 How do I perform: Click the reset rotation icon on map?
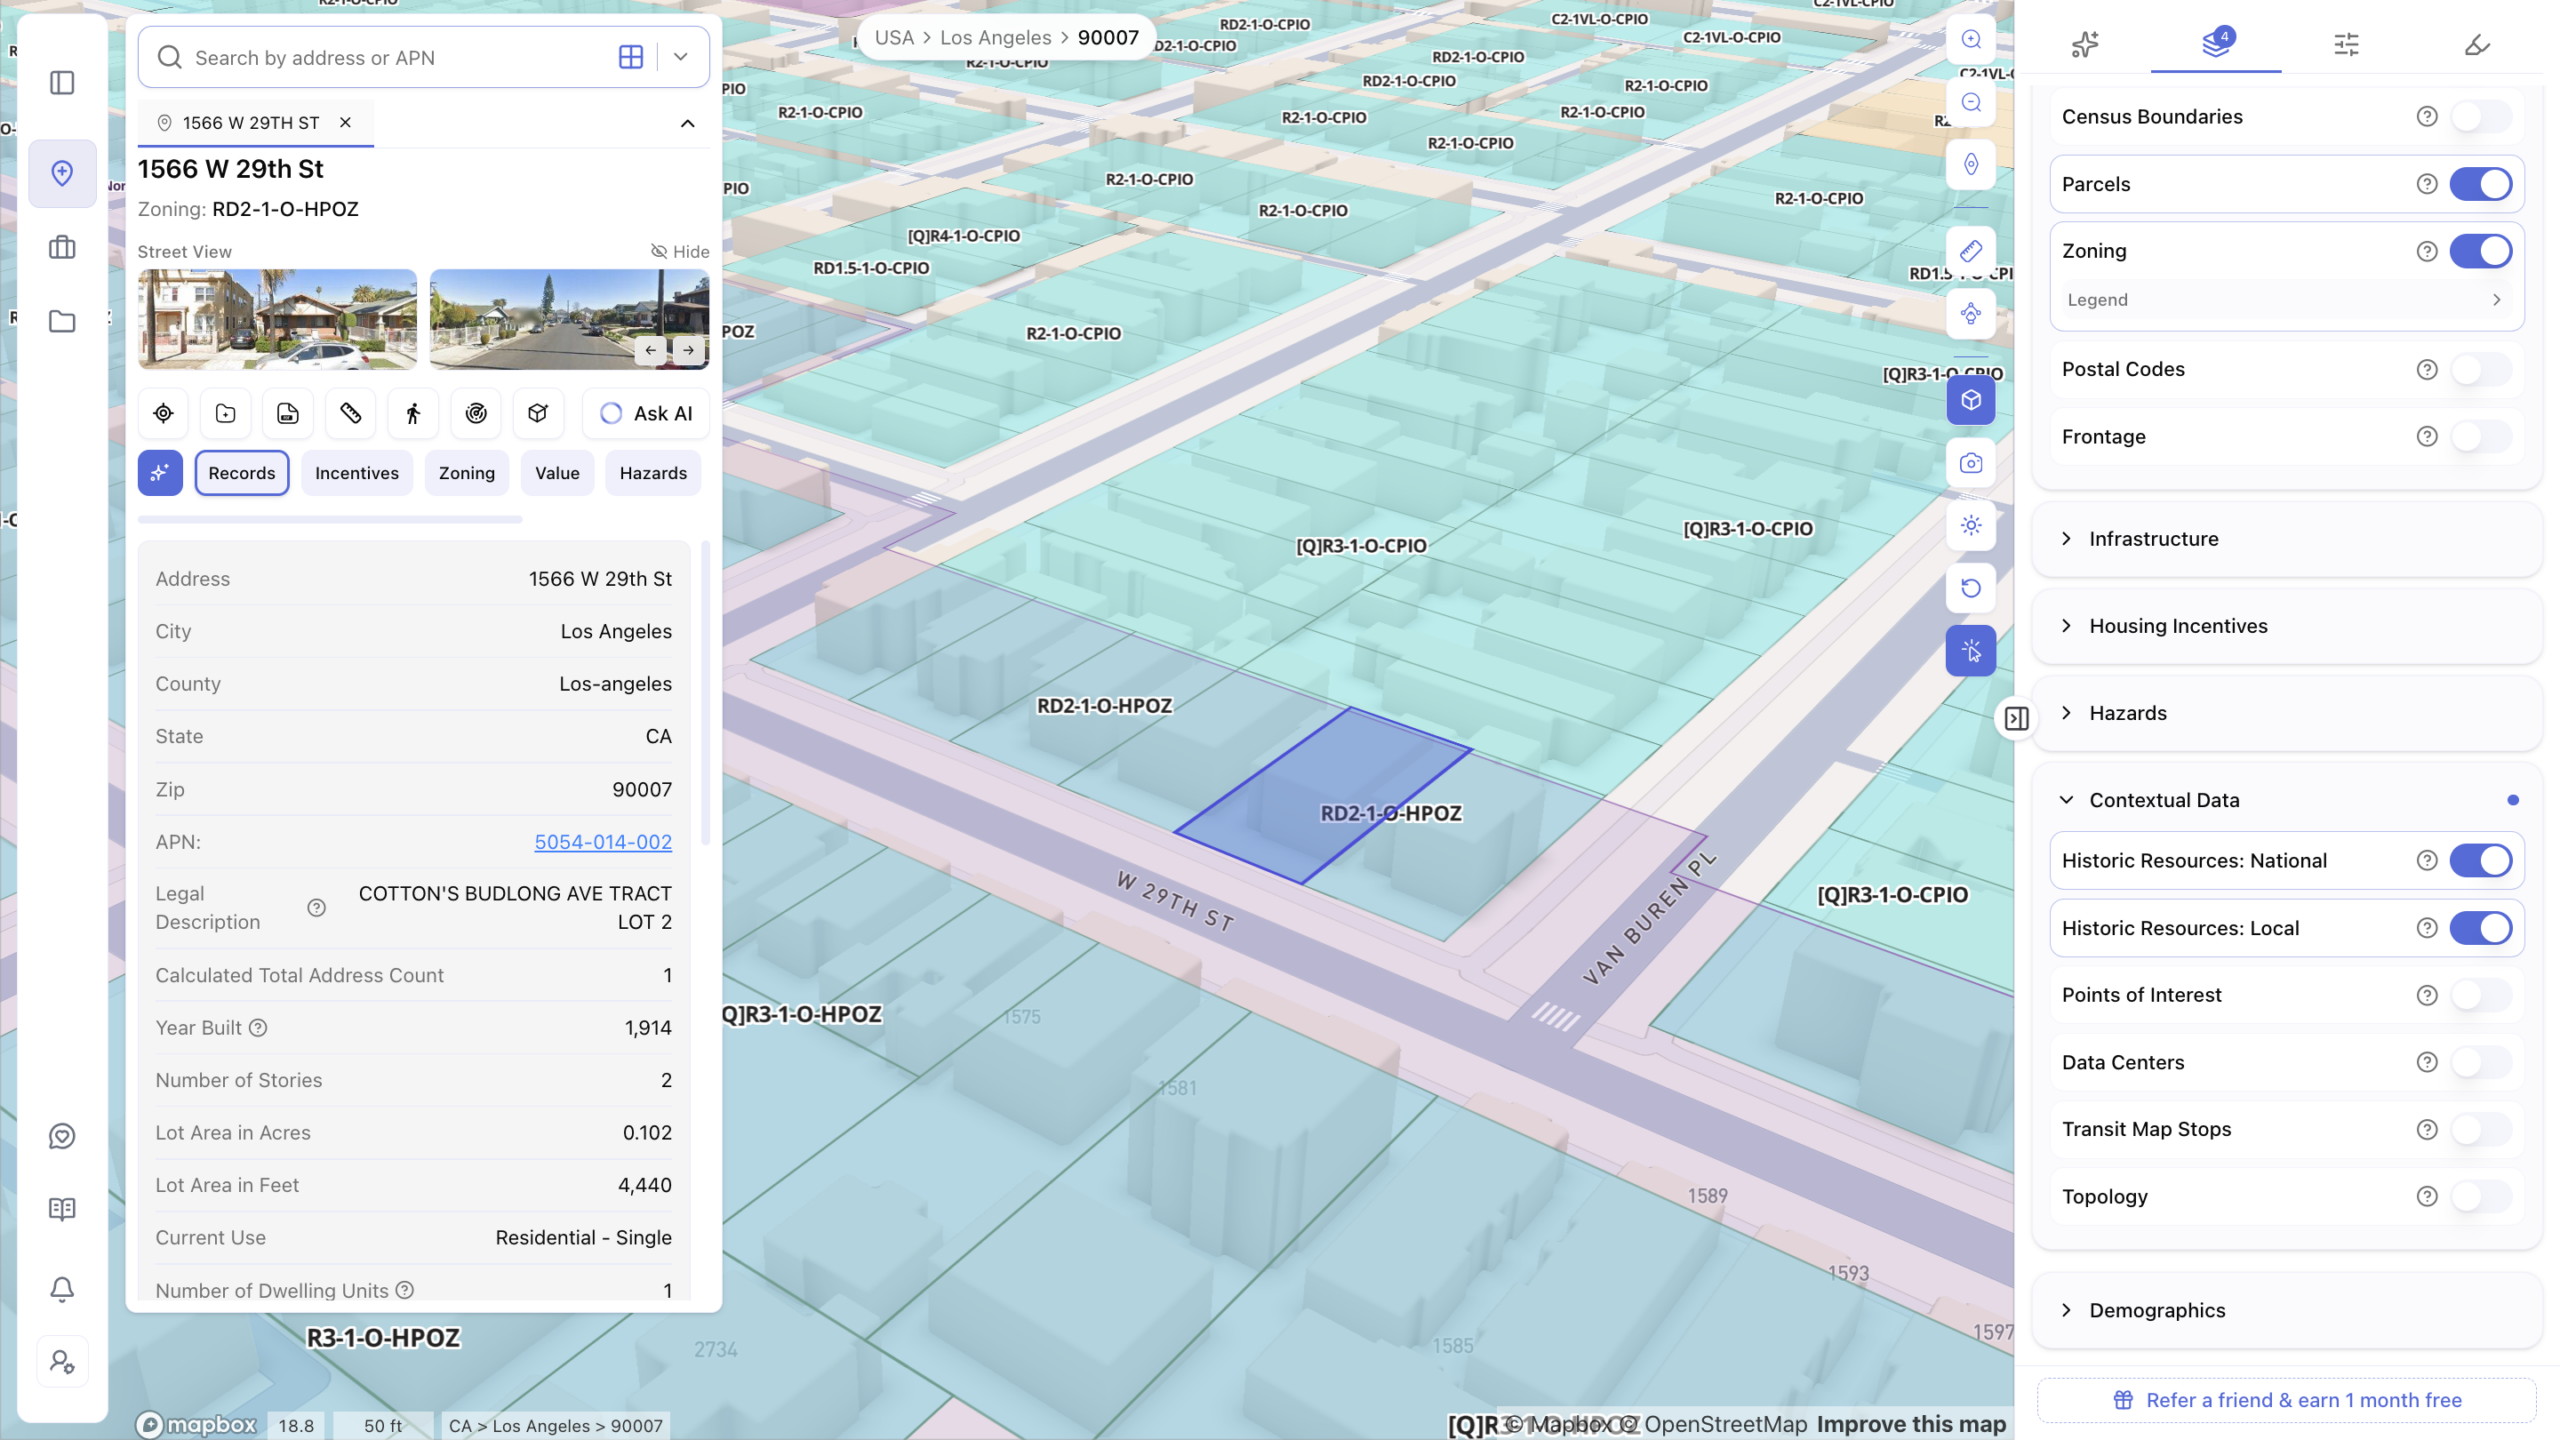[1970, 588]
